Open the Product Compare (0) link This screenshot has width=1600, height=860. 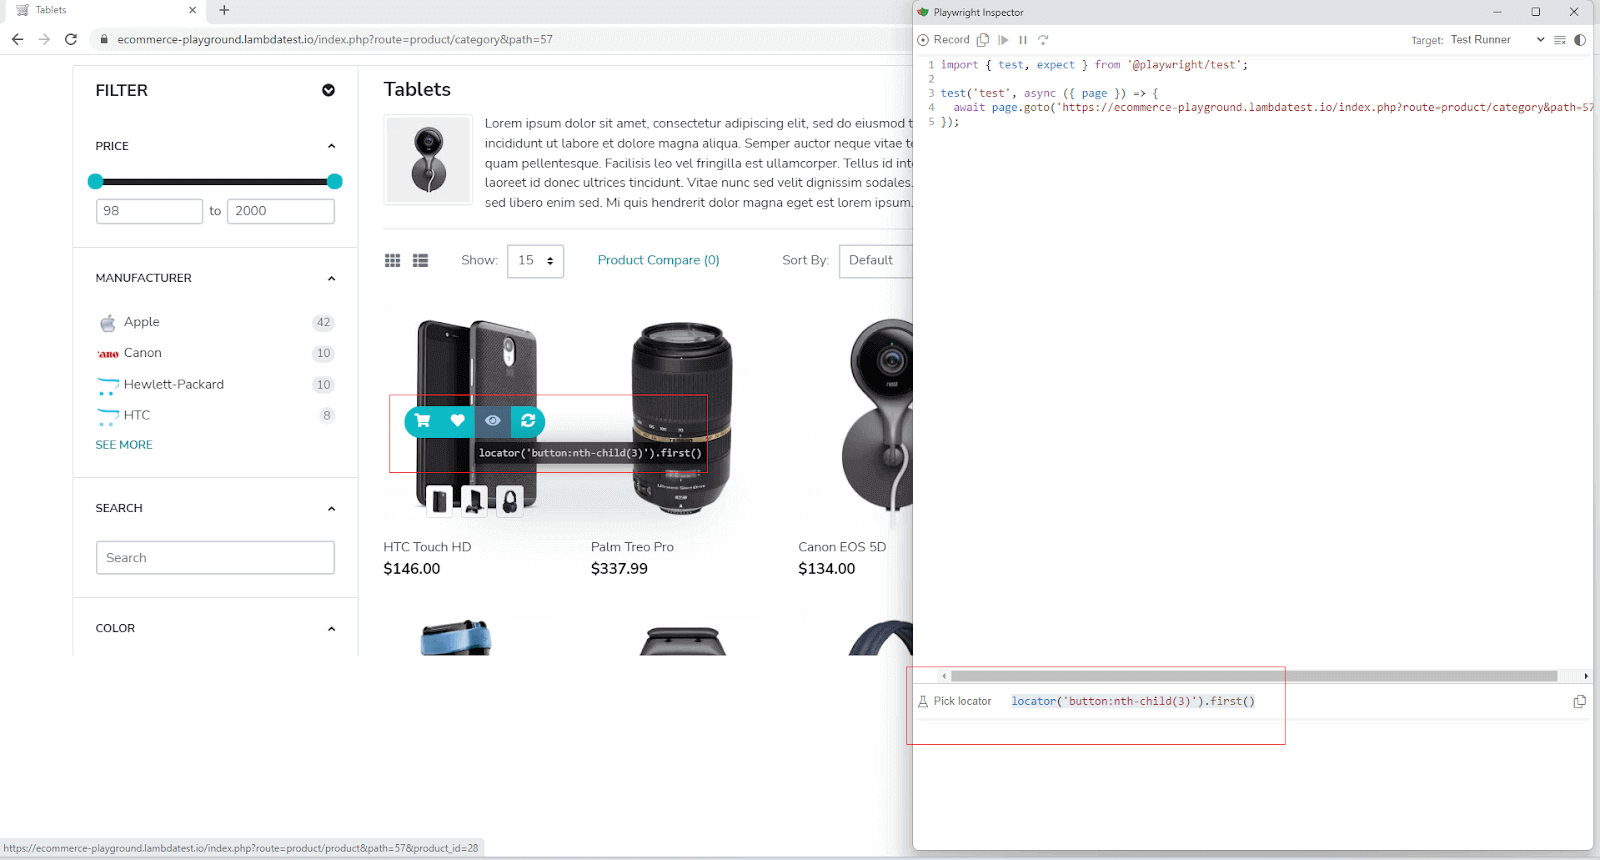tap(658, 260)
